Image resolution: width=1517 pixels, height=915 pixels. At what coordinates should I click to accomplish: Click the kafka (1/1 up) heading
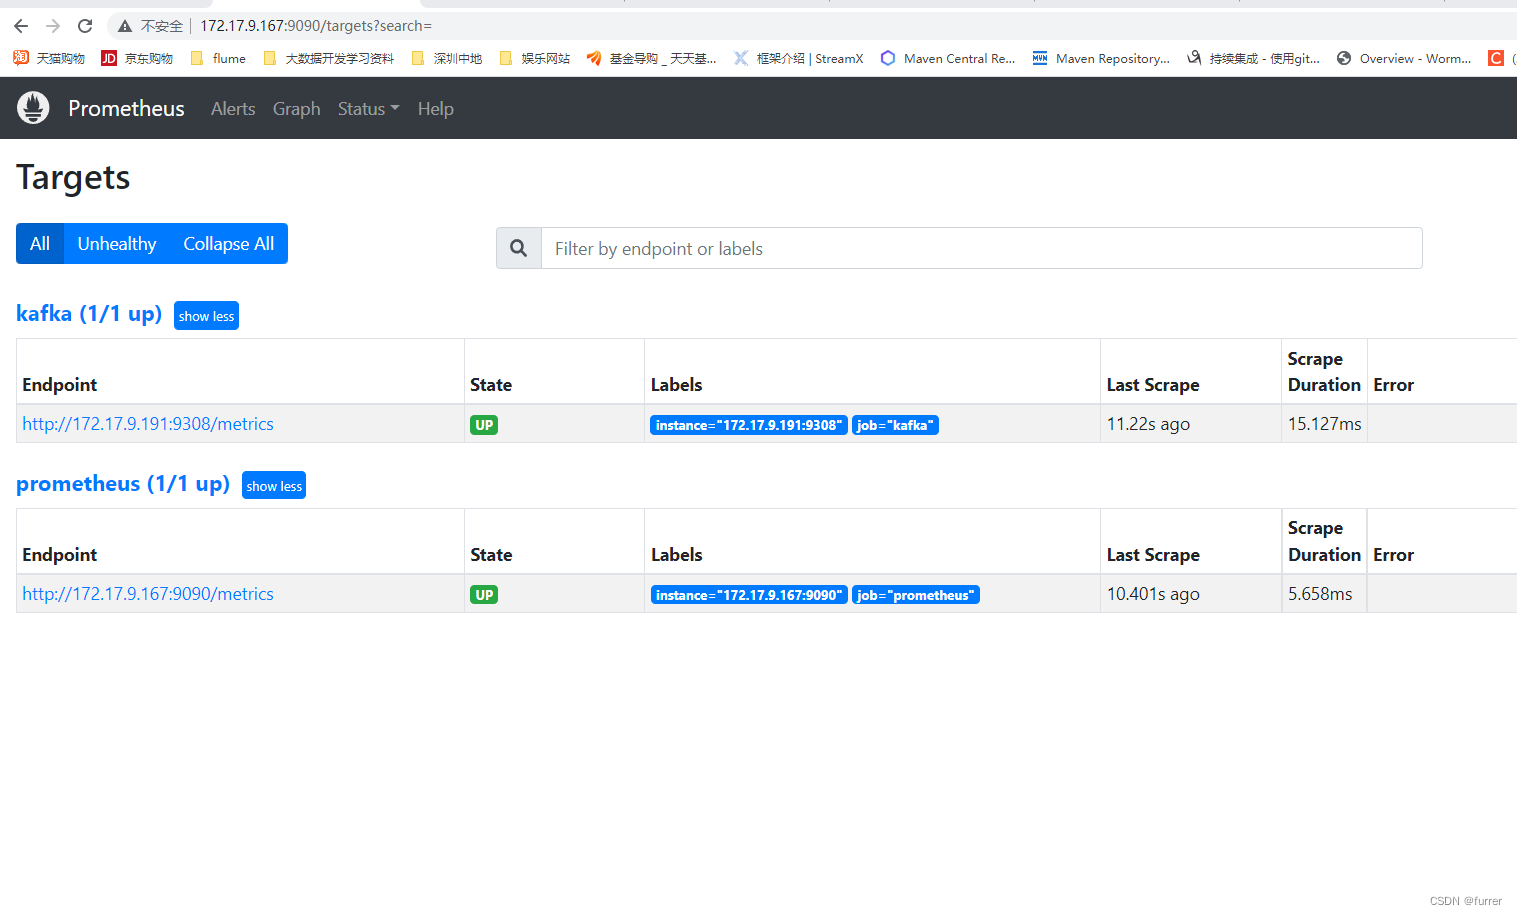coord(89,314)
